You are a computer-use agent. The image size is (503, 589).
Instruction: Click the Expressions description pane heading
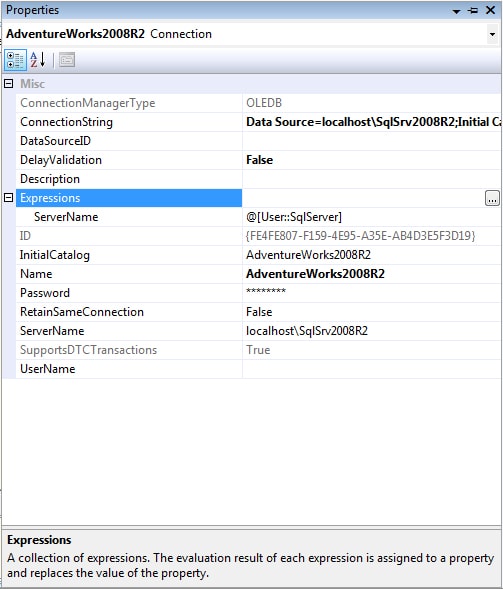39,540
